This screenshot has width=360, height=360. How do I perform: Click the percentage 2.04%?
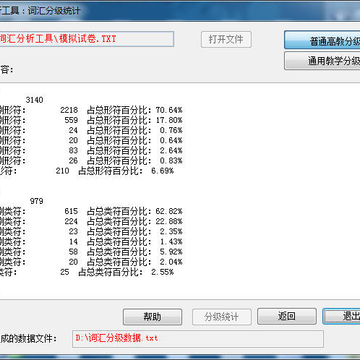click(x=171, y=262)
